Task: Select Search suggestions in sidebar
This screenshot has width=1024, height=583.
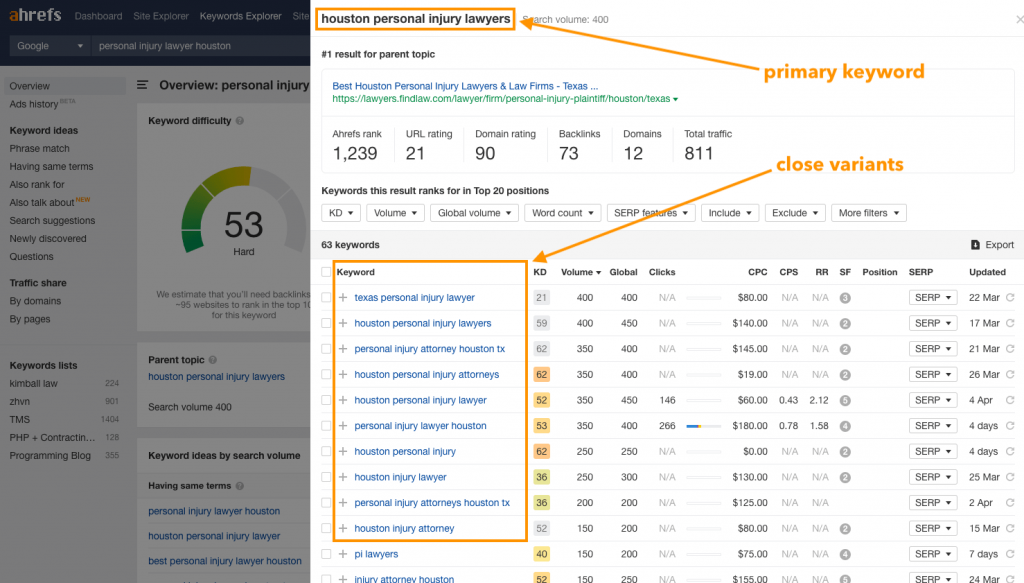Action: (x=52, y=221)
